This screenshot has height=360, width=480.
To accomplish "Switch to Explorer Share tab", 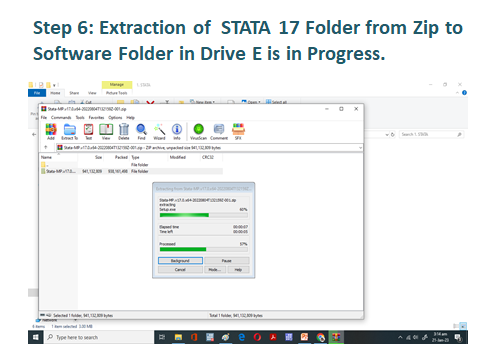I will (x=74, y=93).
